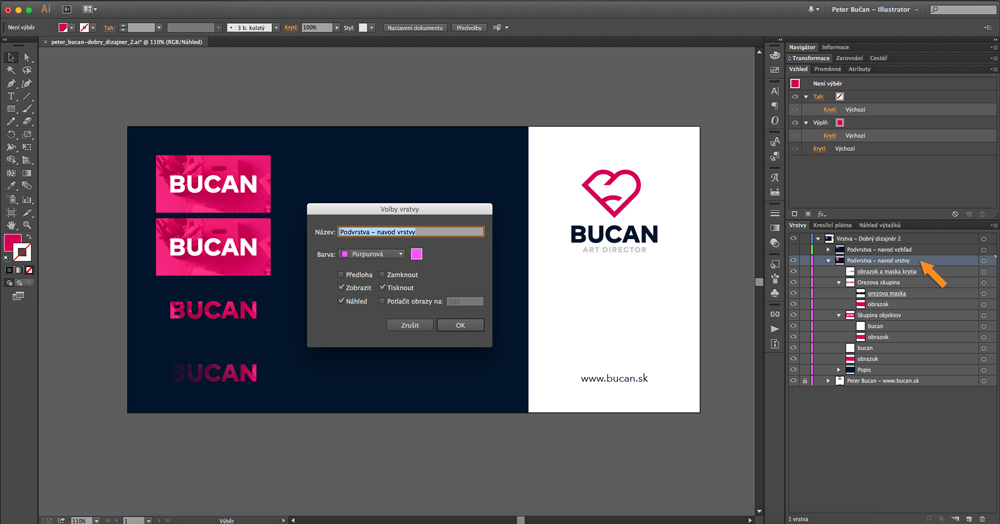
Task: Select the Scale tool
Action: (27, 135)
